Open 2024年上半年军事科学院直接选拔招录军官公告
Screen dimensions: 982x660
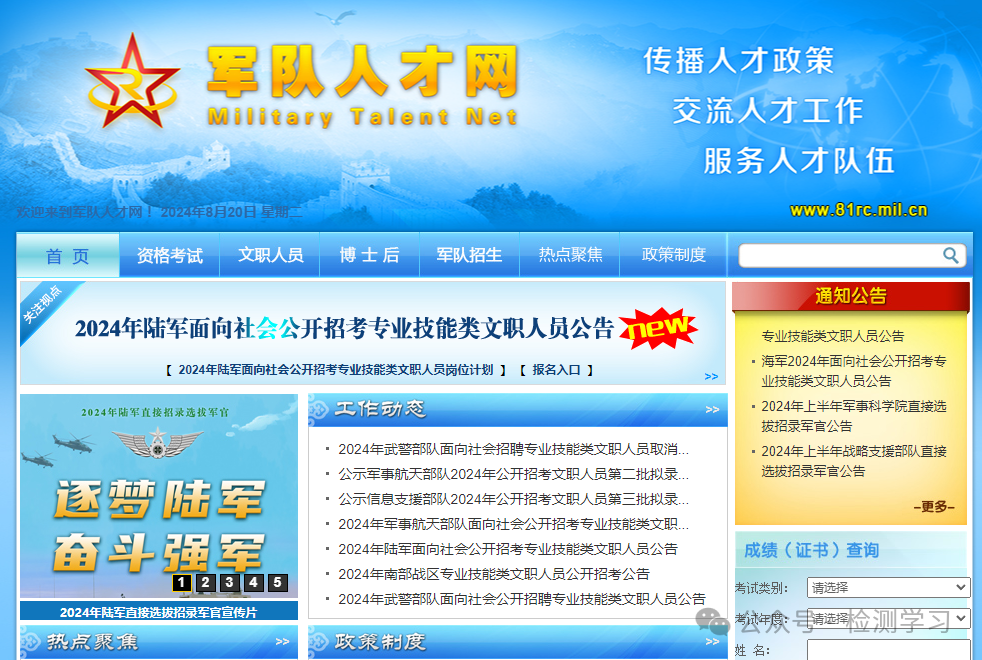[854, 416]
